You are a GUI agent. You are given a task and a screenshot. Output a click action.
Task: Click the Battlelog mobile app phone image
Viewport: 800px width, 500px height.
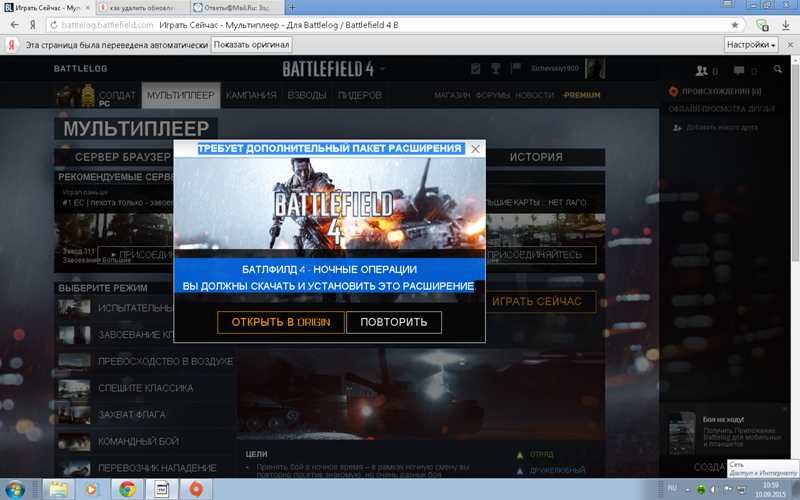pos(682,433)
